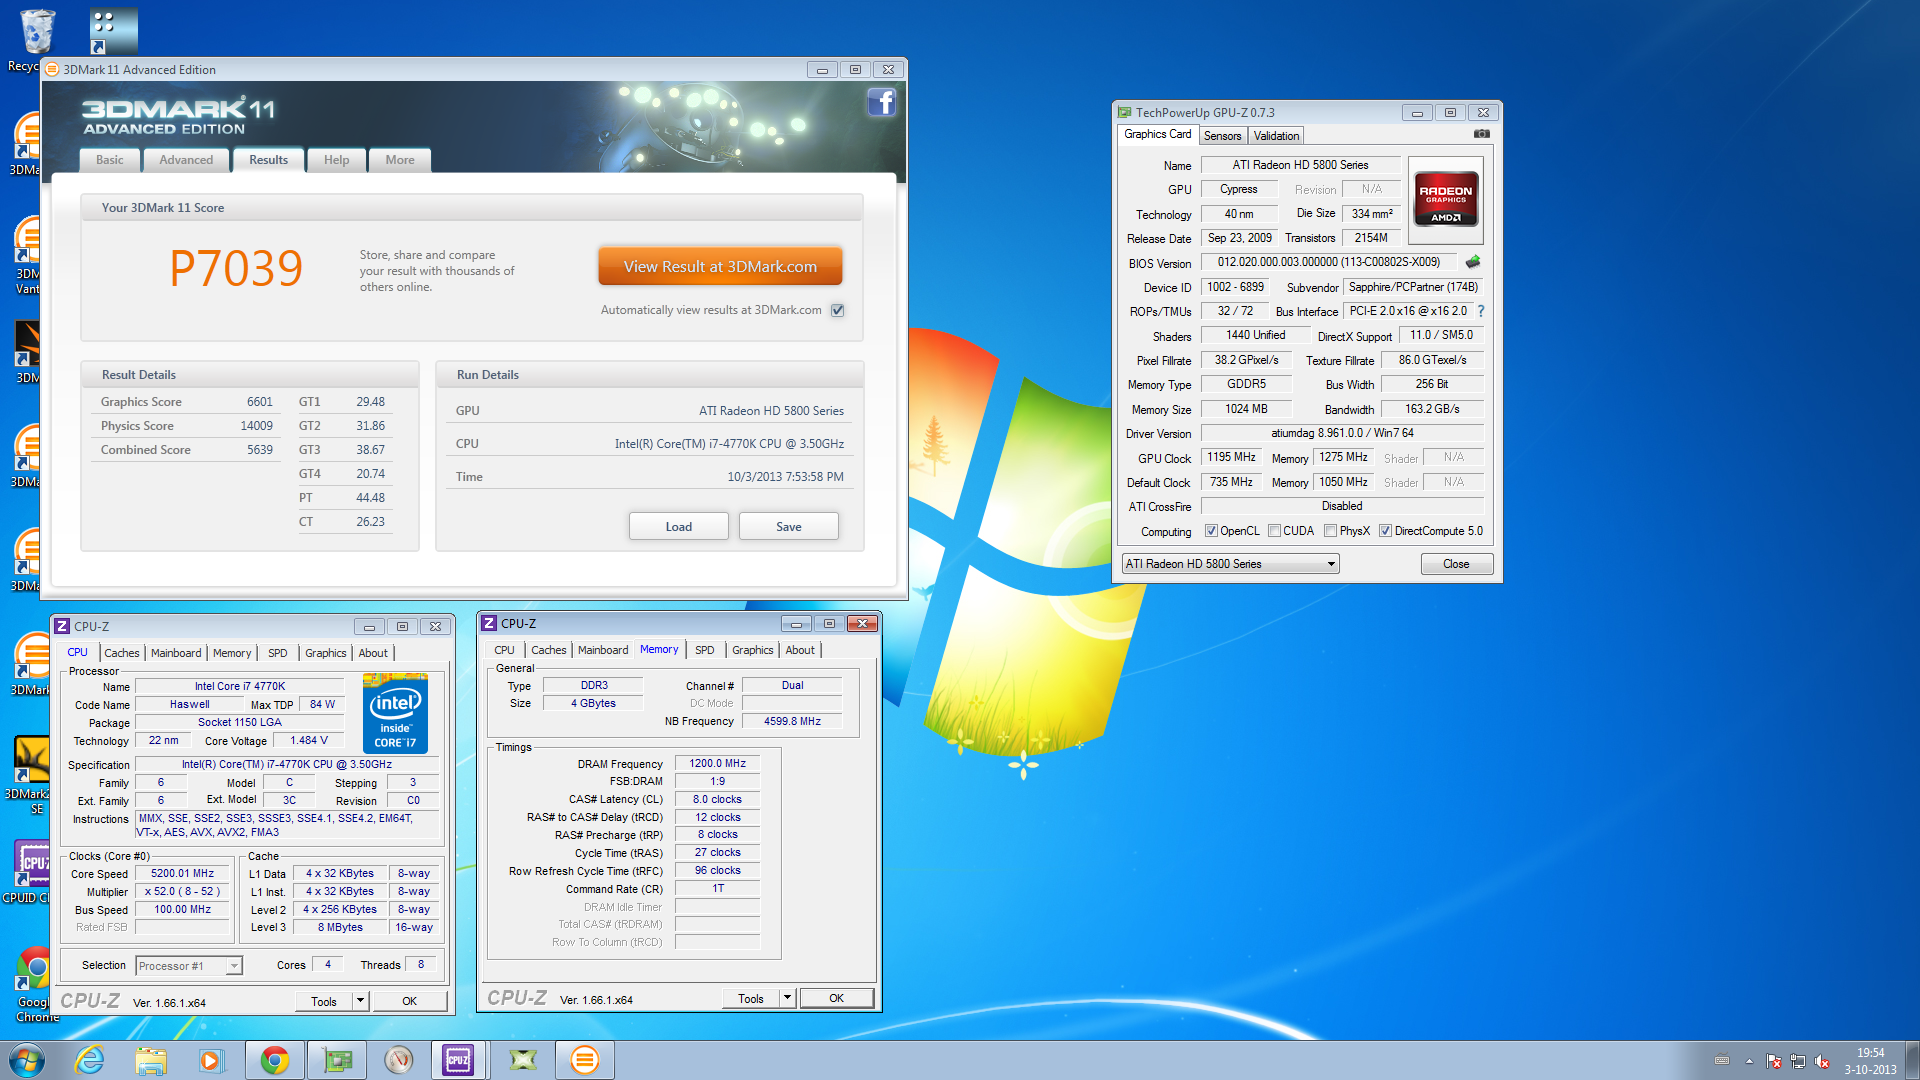
Task: Open the SPD tab in right CPU-Z
Action: (x=705, y=650)
